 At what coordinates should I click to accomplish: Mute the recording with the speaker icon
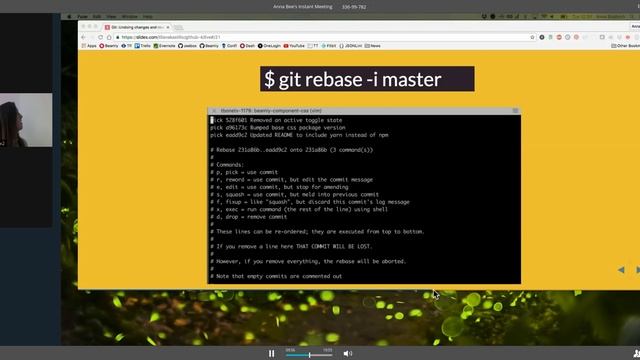[x=348, y=353]
